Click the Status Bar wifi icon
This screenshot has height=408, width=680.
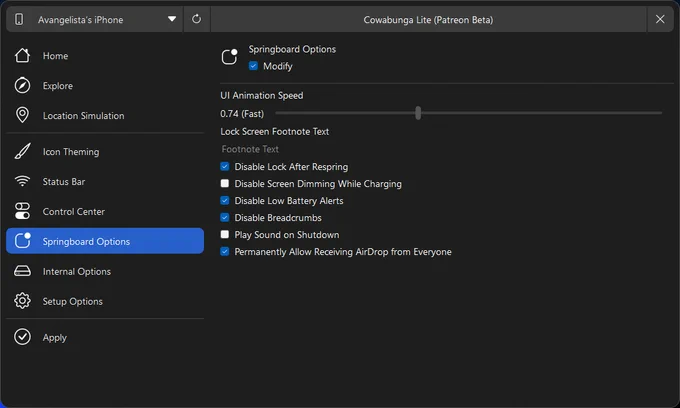(x=22, y=181)
